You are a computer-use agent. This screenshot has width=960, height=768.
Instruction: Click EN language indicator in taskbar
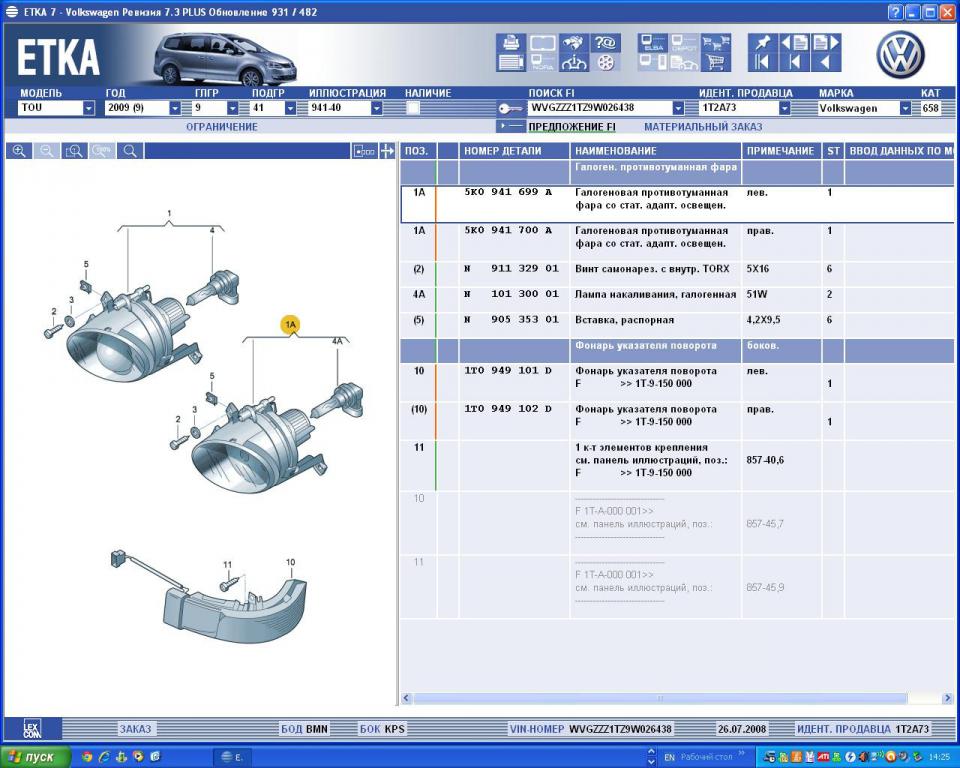669,757
